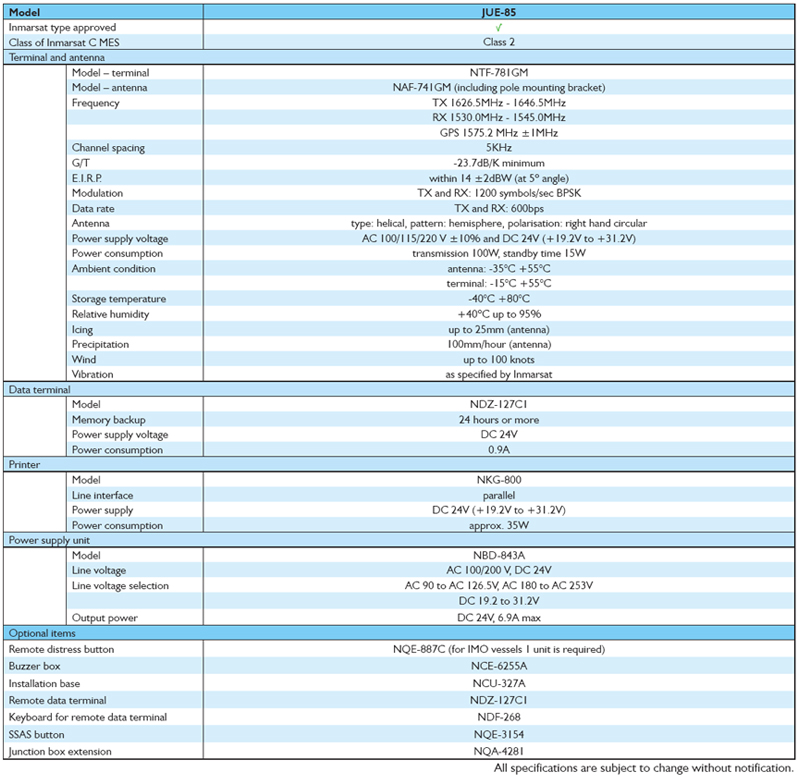Select junction box model "NQA-4281"

498,751
